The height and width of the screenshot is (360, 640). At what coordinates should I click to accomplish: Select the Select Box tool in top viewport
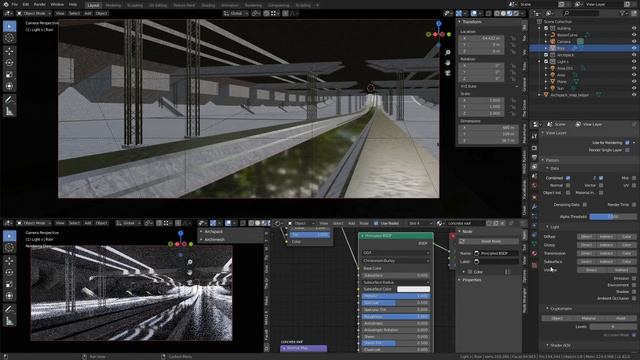[x=9, y=26]
